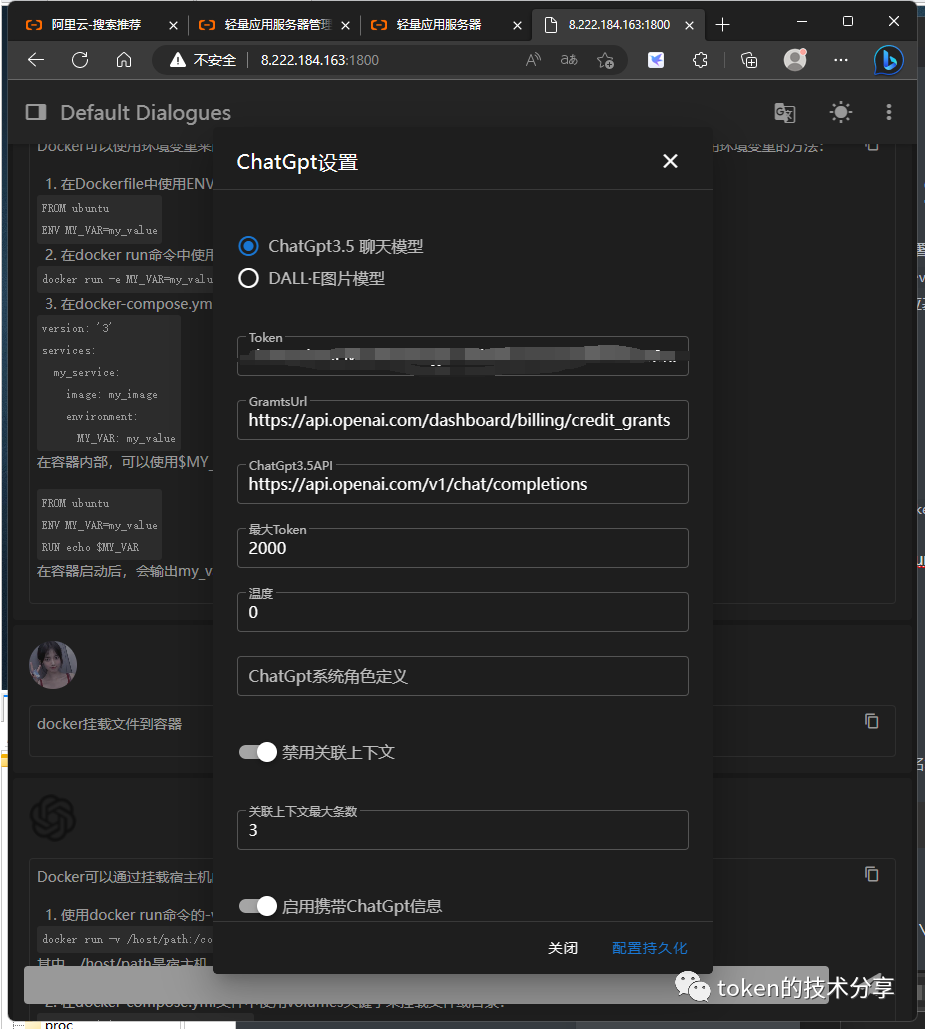Click the ChatGPT logo avatar
This screenshot has width=925, height=1029.
(x=53, y=818)
